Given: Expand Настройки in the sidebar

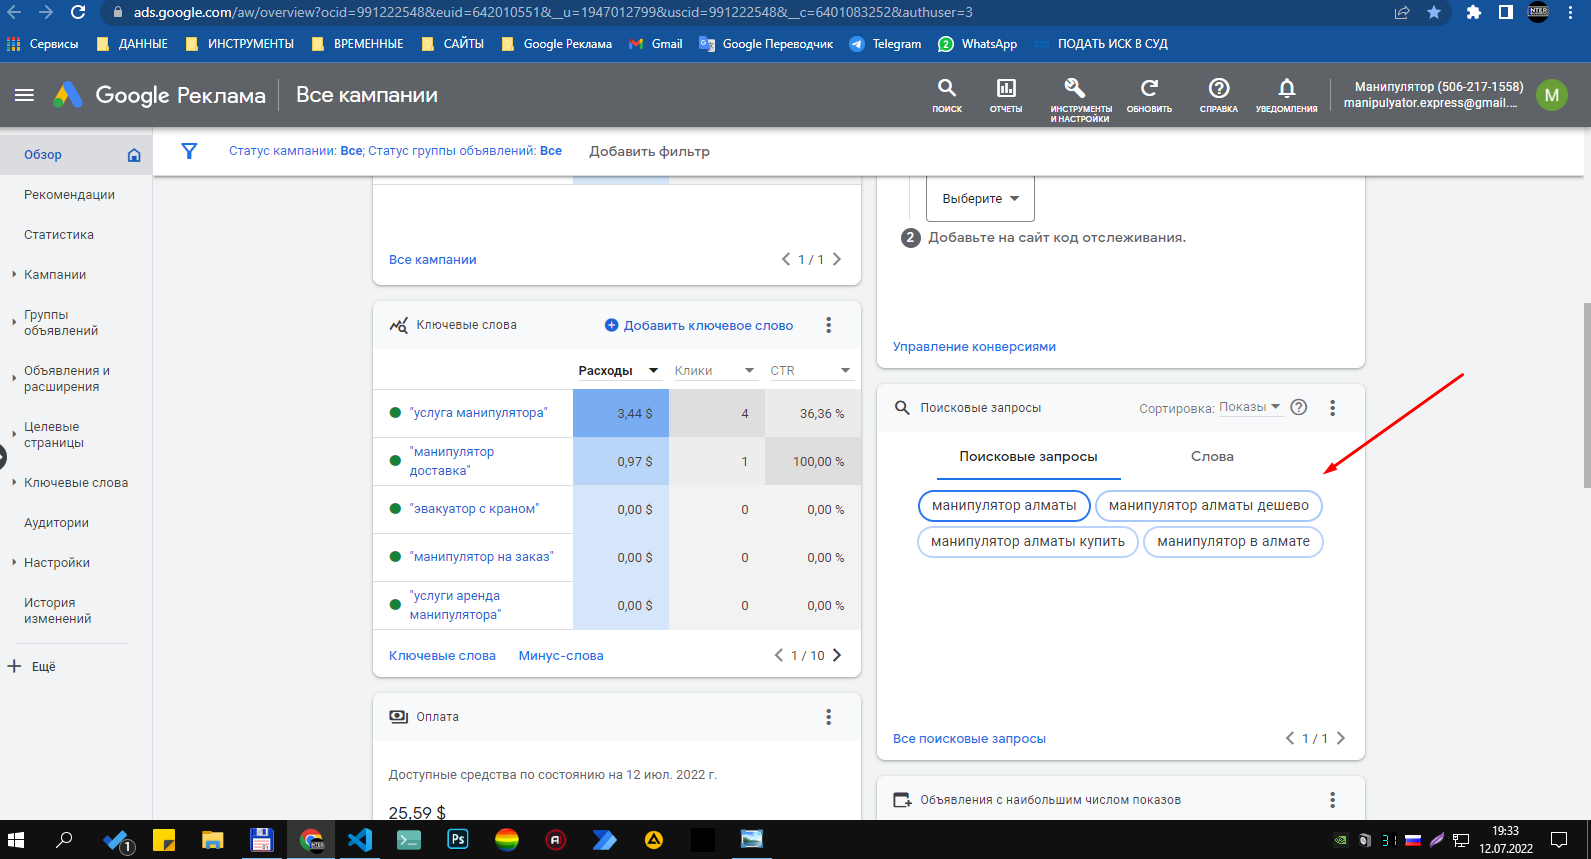Looking at the screenshot, I should 14,563.
